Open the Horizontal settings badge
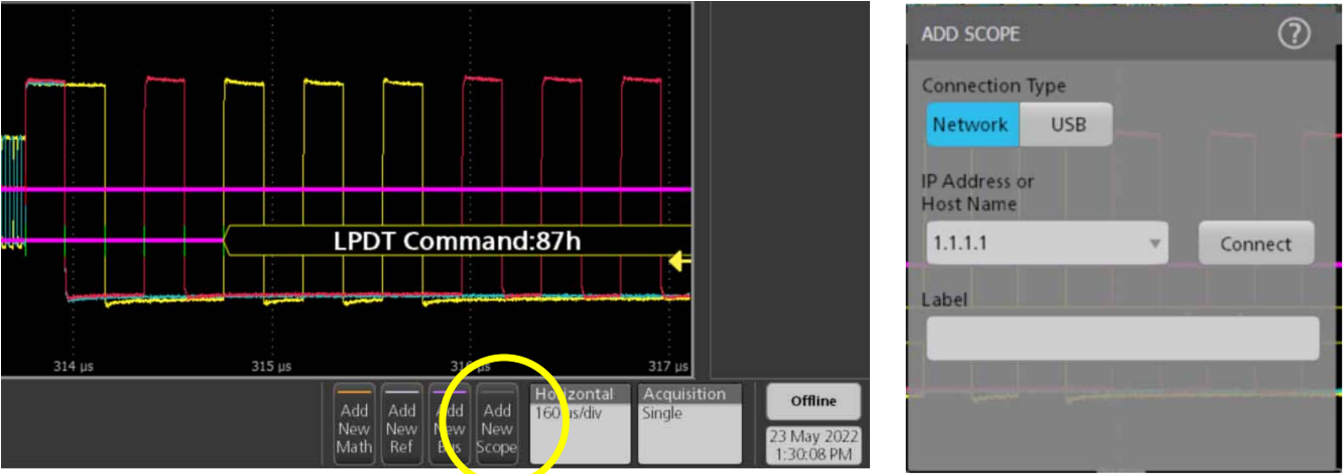This screenshot has width=1344, height=474. tap(580, 423)
